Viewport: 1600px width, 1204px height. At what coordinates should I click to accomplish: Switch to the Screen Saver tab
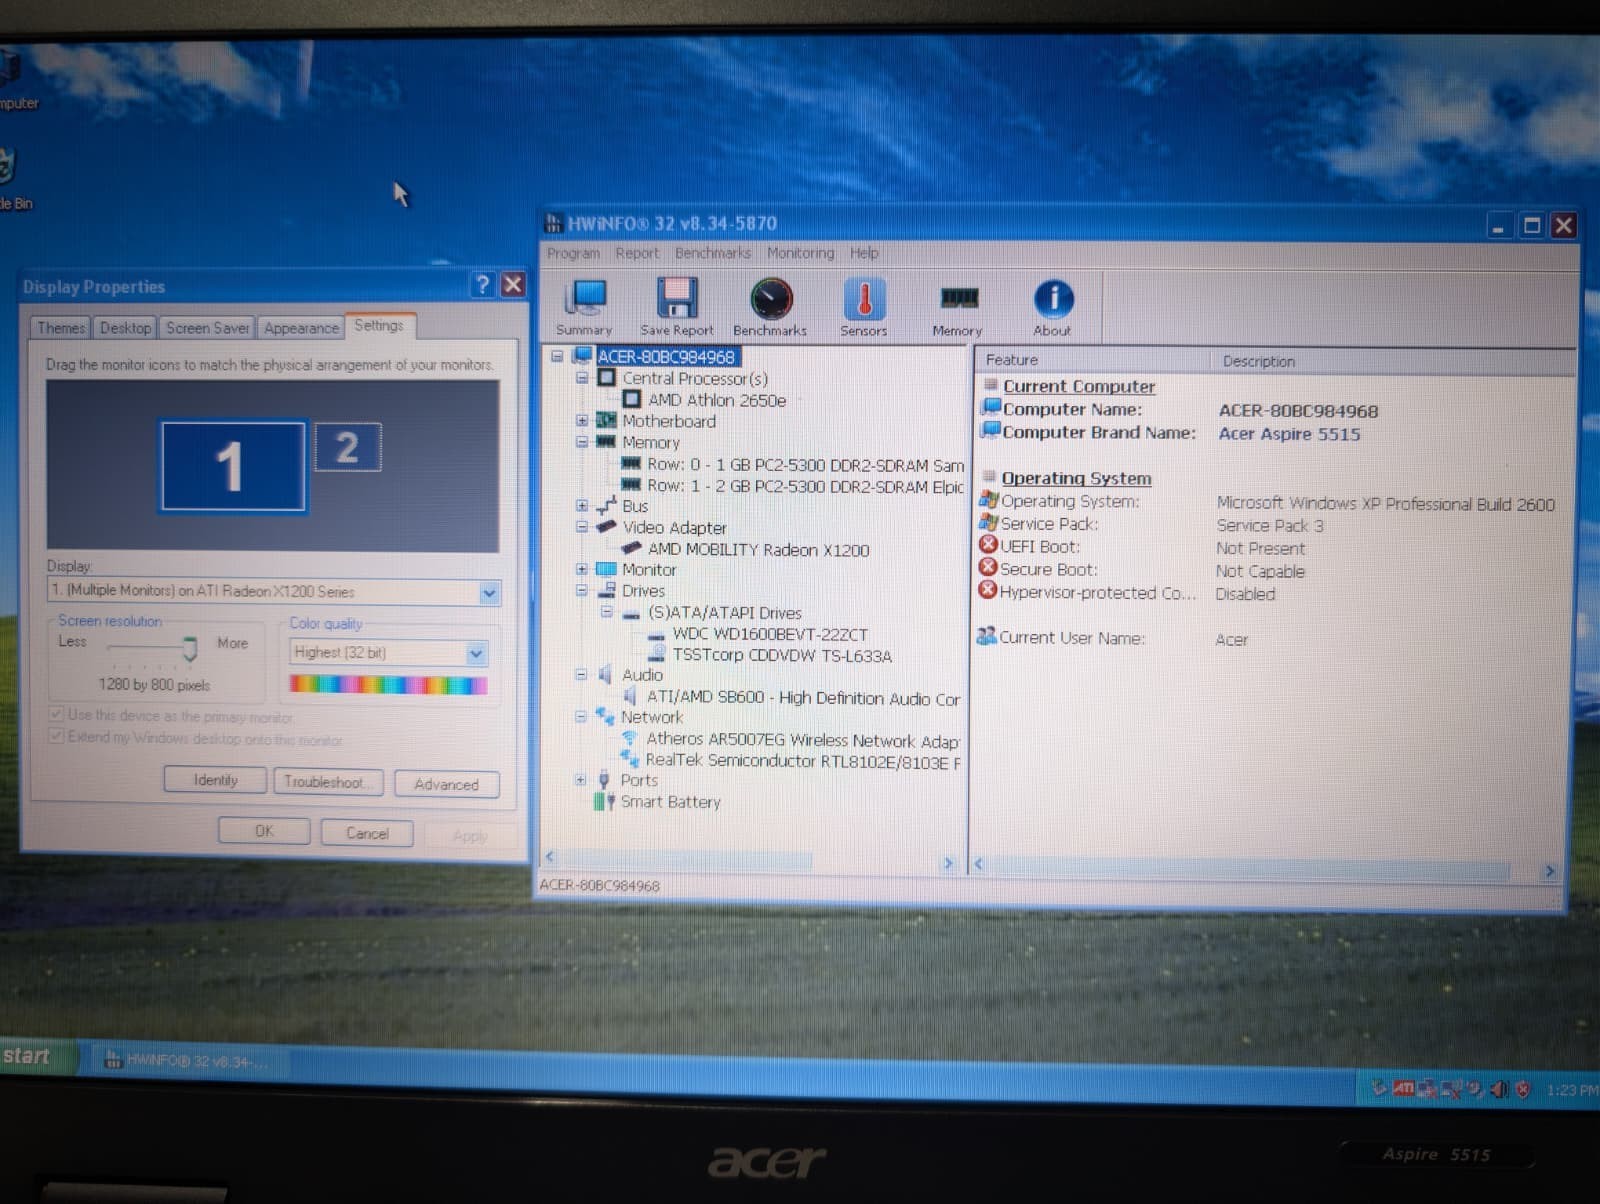coord(207,328)
